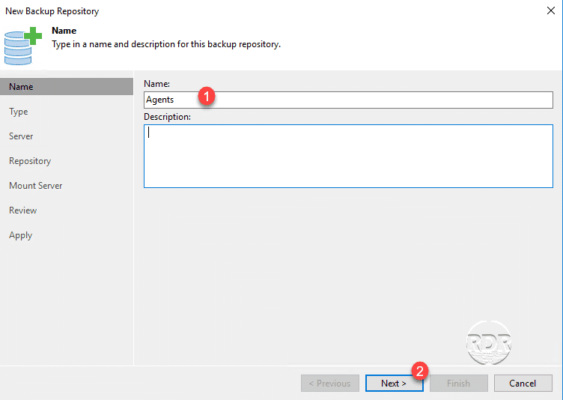Click the bold Name heading text
Screen dimensions: 563x400
click(x=64, y=31)
